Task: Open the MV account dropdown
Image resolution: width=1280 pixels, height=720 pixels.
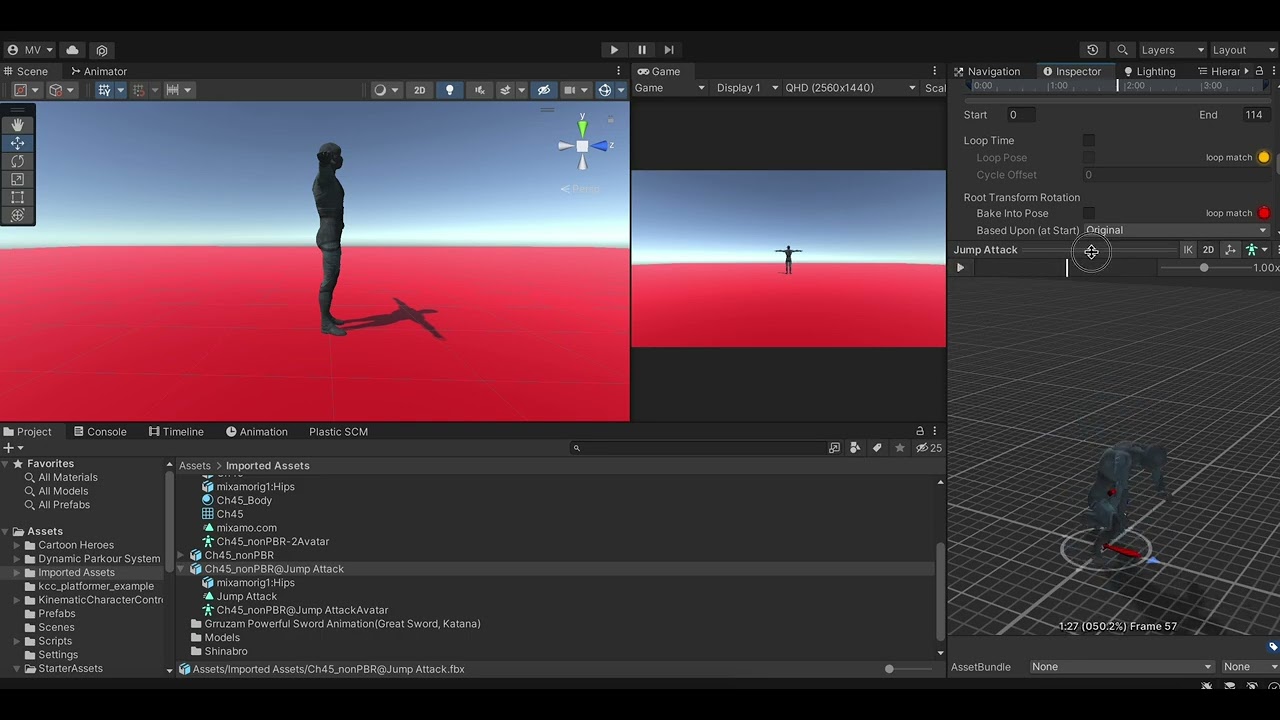Action: [x=30, y=50]
